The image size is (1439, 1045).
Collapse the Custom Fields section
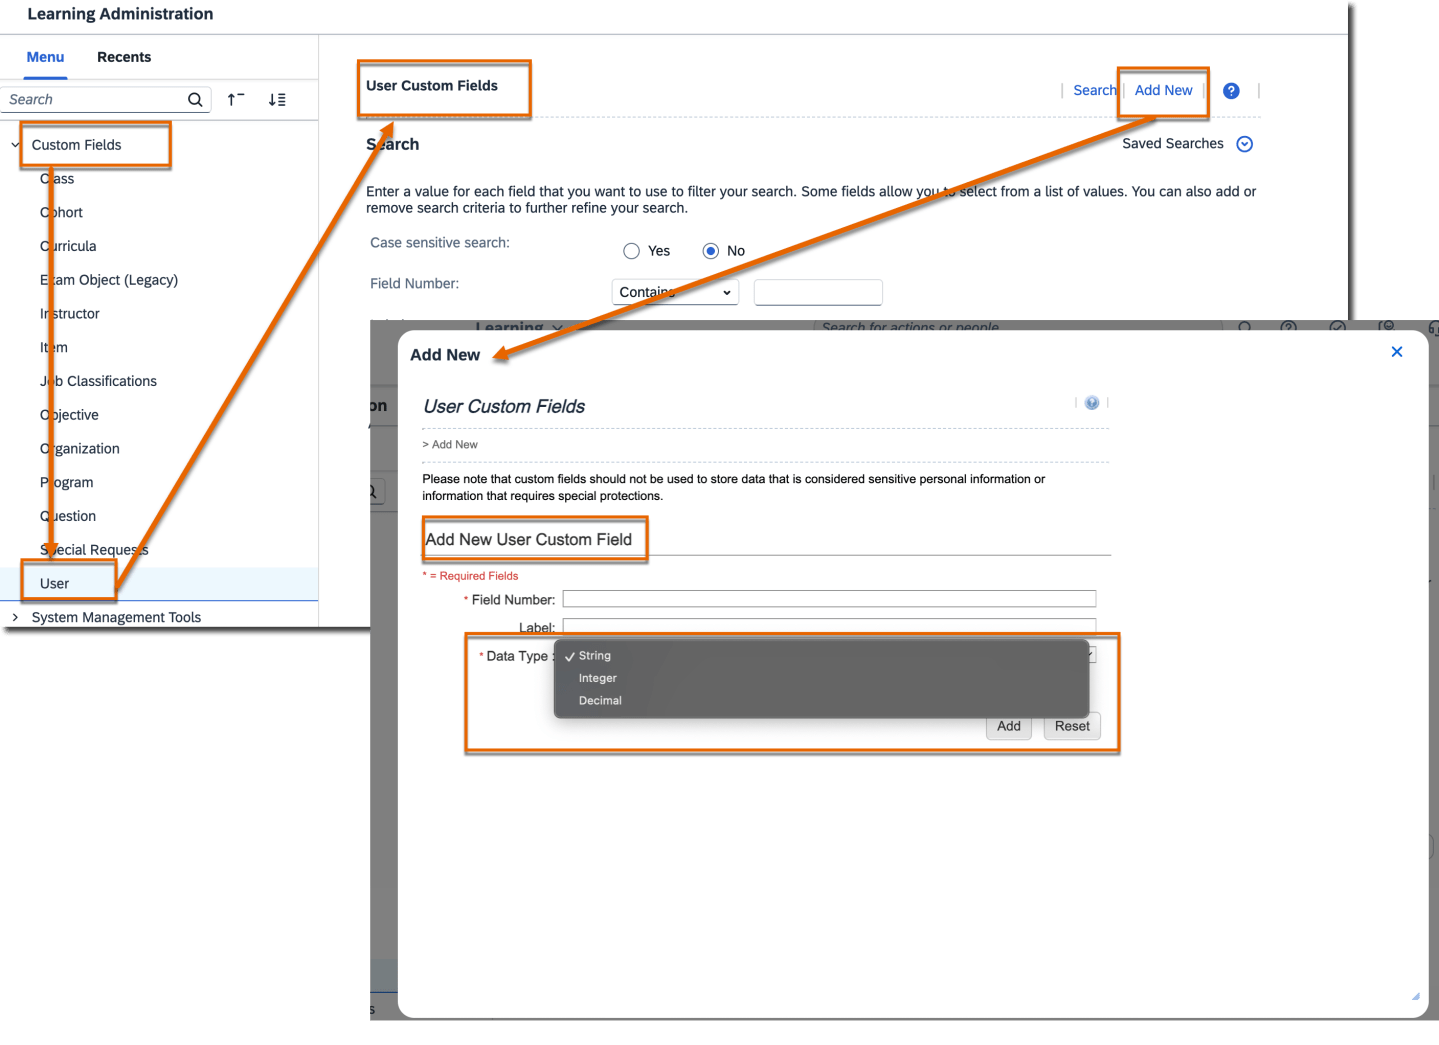15,144
